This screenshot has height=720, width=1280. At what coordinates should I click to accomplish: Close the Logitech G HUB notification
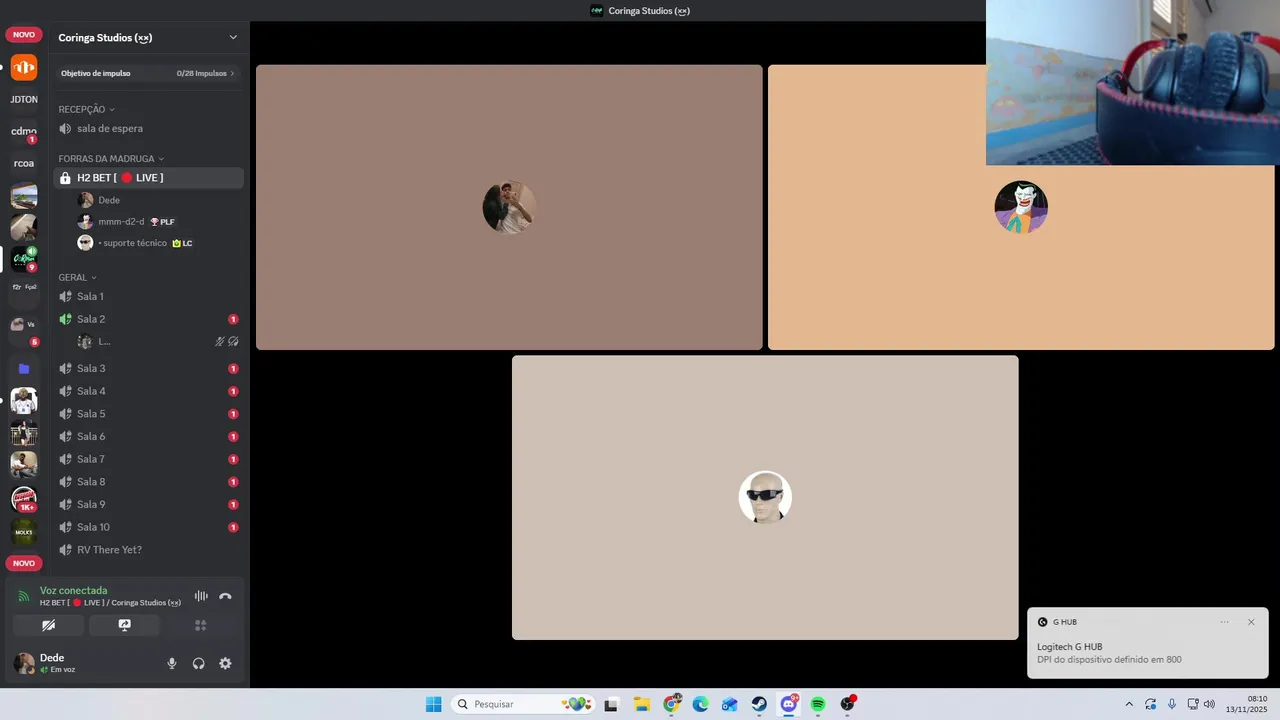(x=1251, y=622)
